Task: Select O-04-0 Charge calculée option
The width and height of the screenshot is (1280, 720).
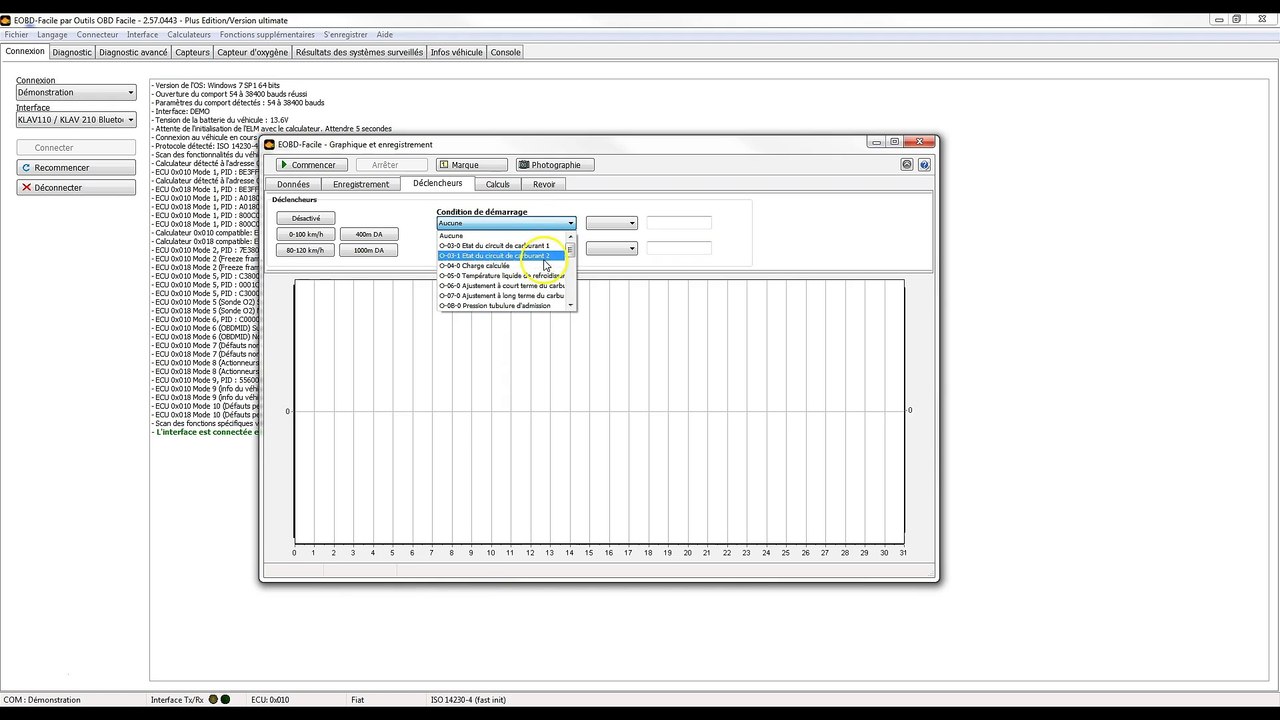Action: (501, 266)
